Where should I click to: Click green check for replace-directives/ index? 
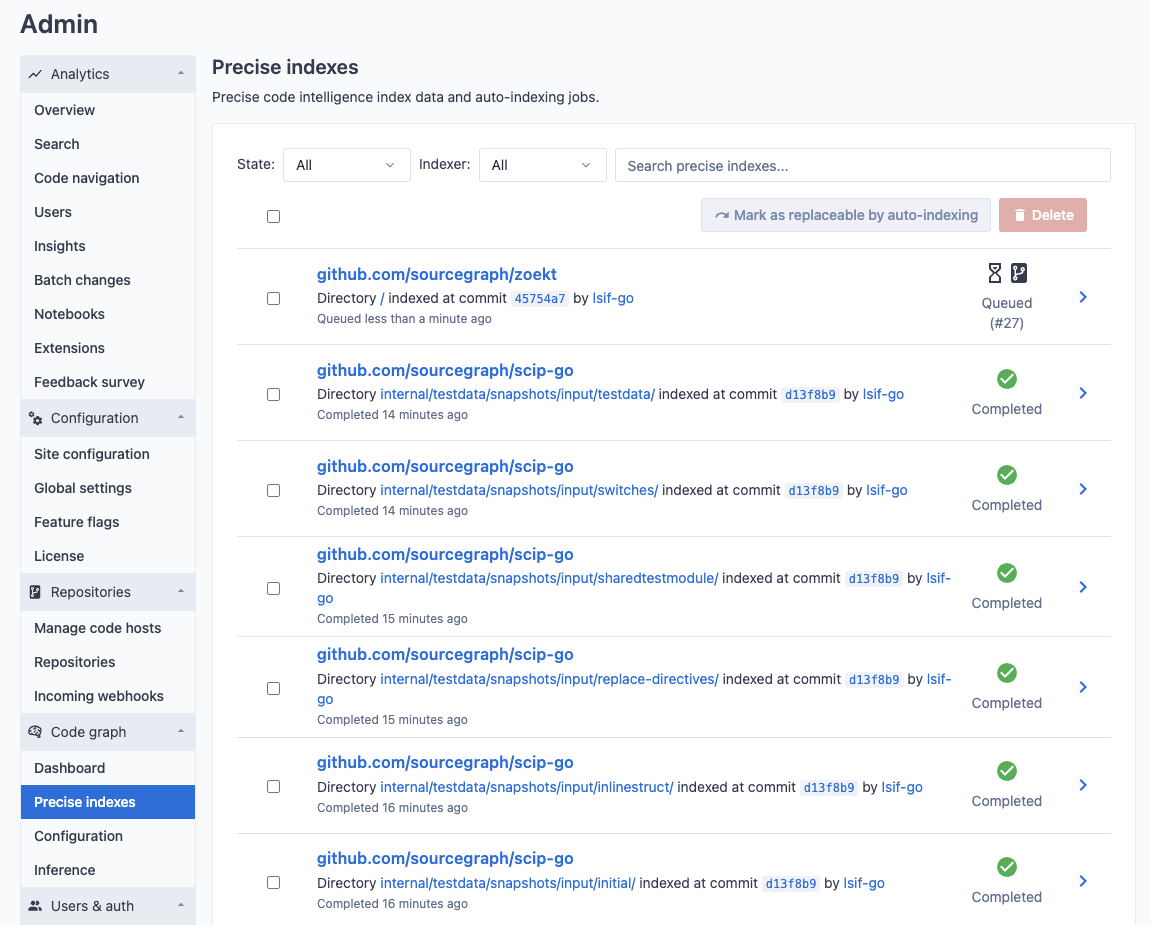(1007, 673)
